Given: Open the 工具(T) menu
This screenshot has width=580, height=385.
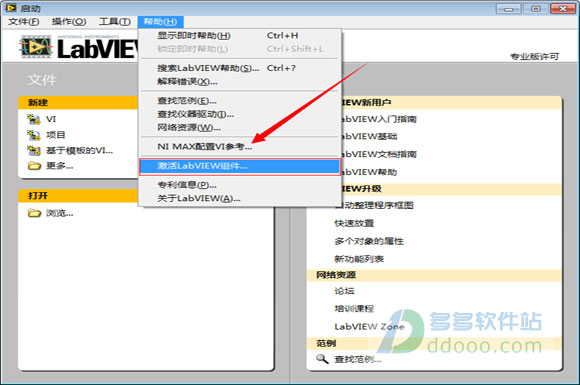Looking at the screenshot, I should click(115, 22).
